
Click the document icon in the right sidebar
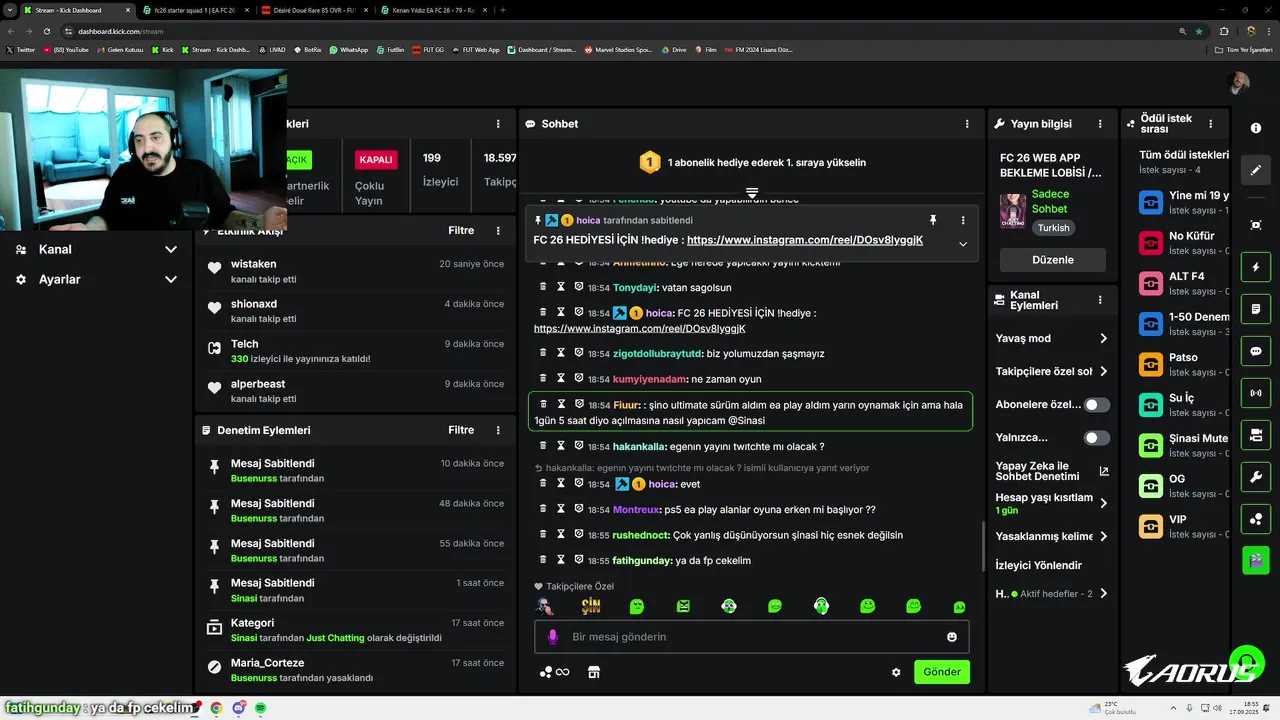click(x=1256, y=310)
